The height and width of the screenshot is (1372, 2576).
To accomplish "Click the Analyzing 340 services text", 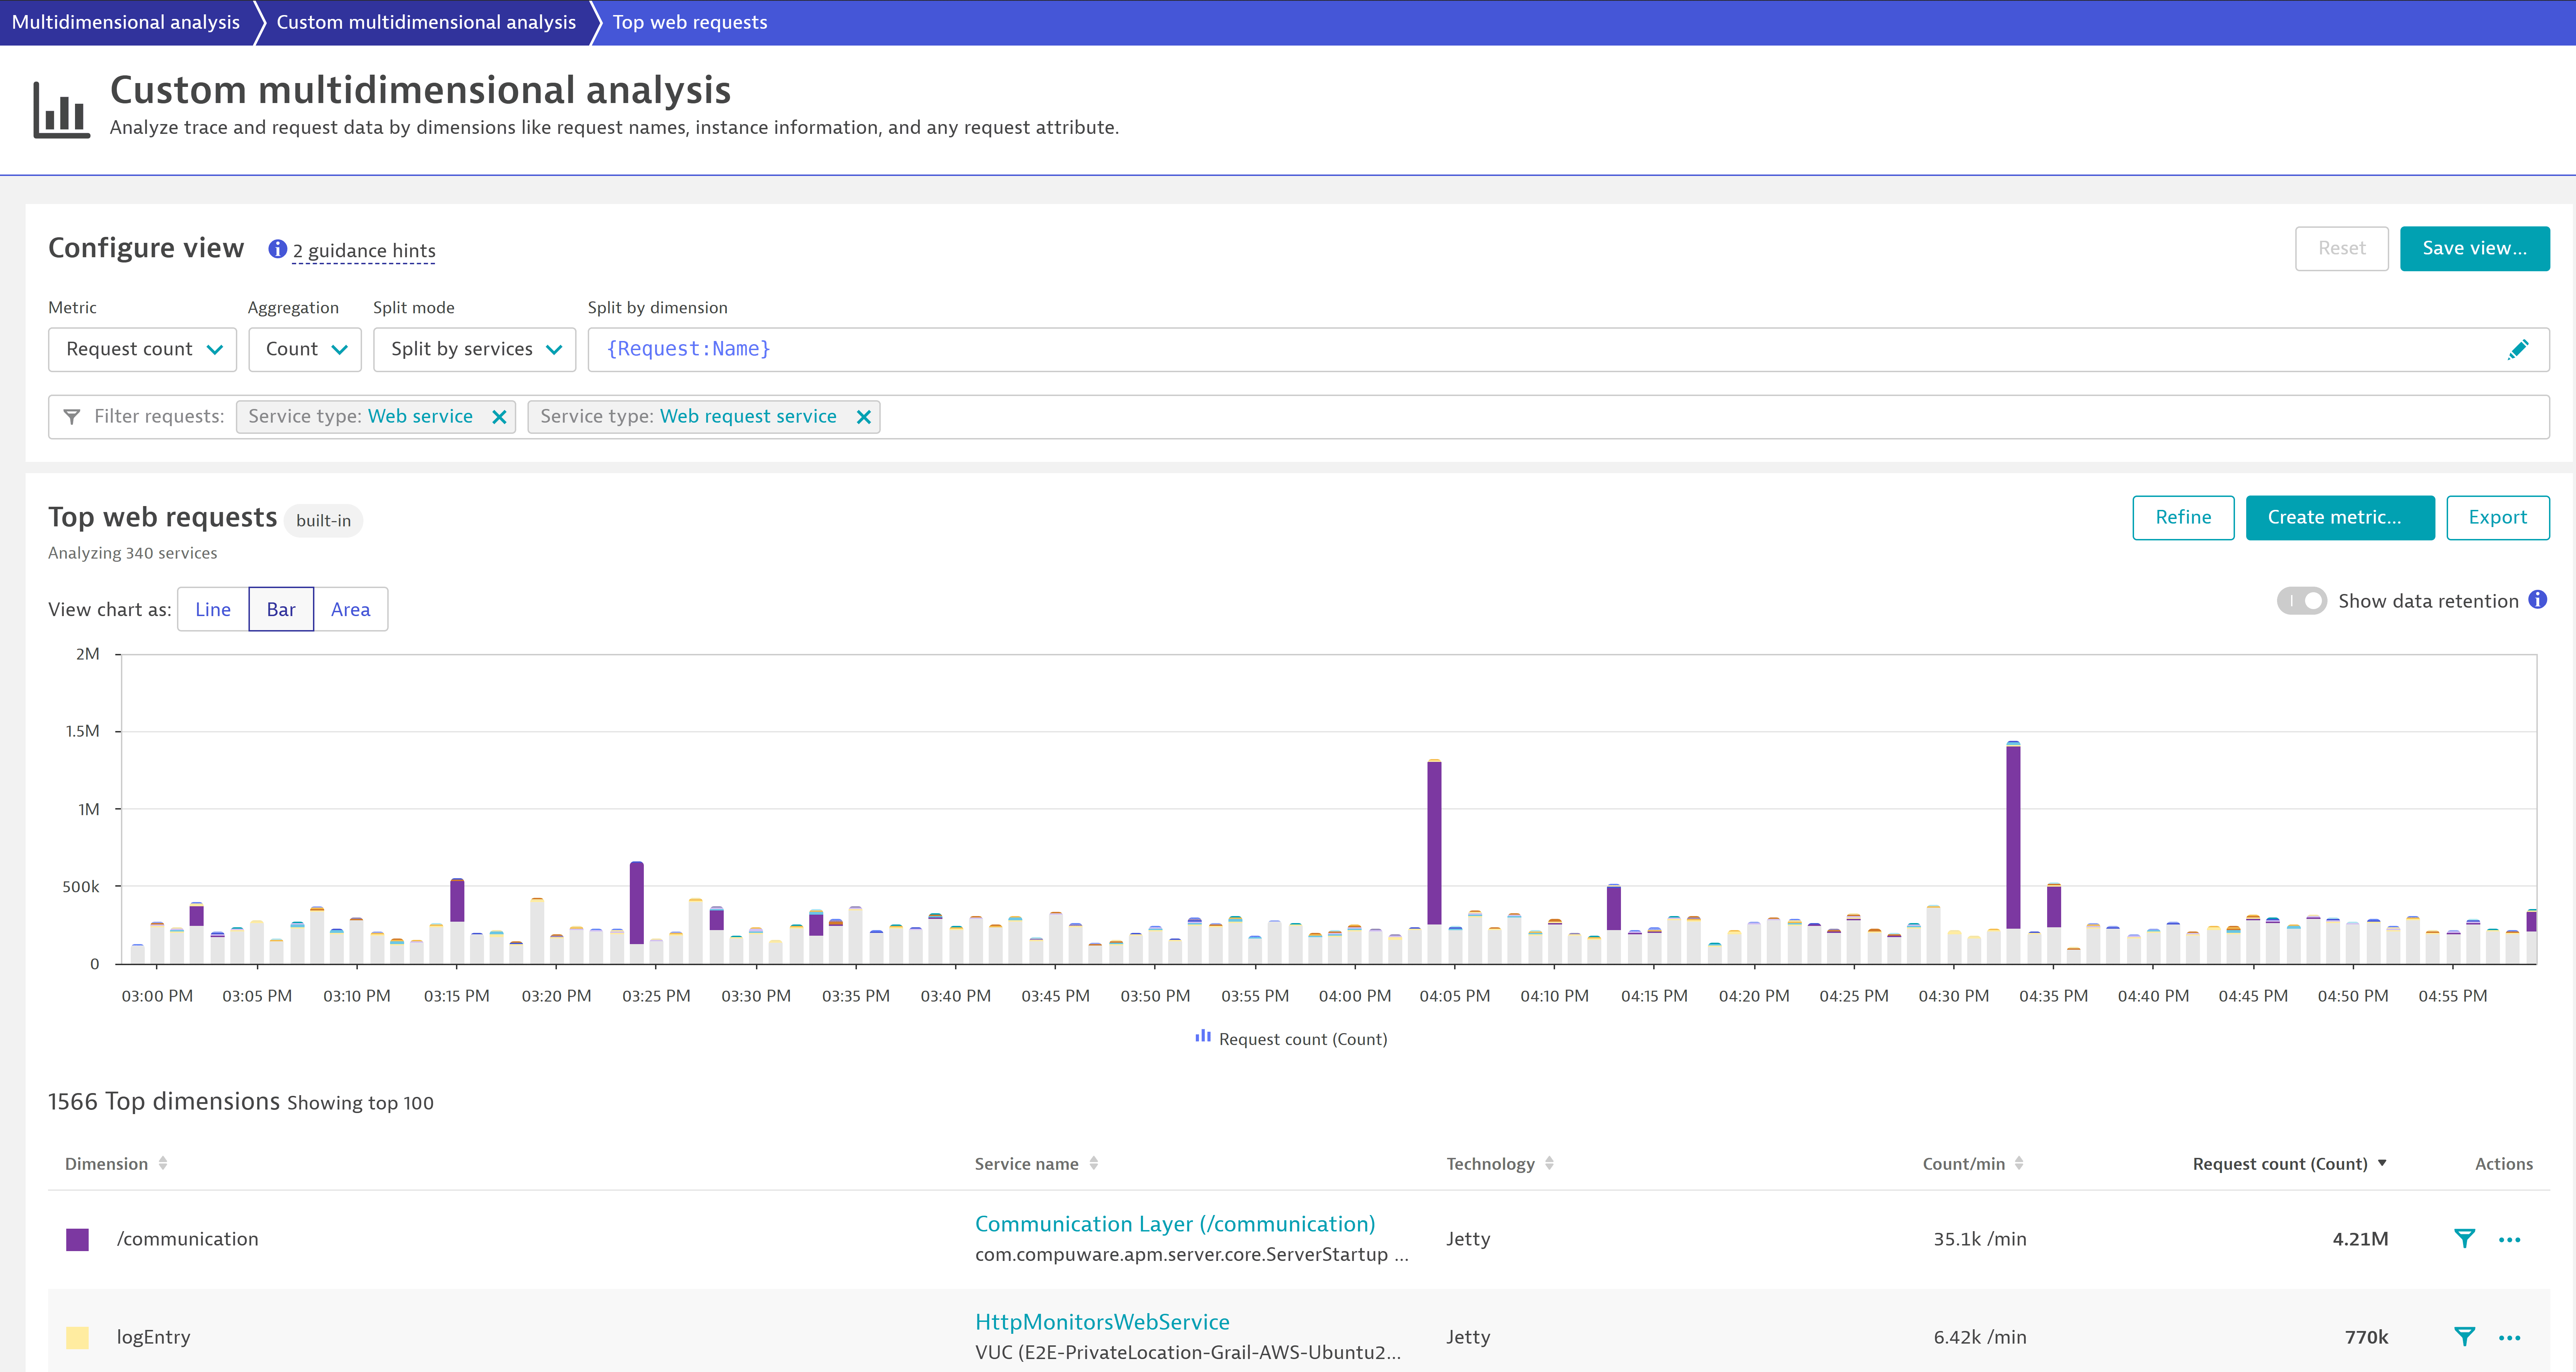I will point(132,553).
